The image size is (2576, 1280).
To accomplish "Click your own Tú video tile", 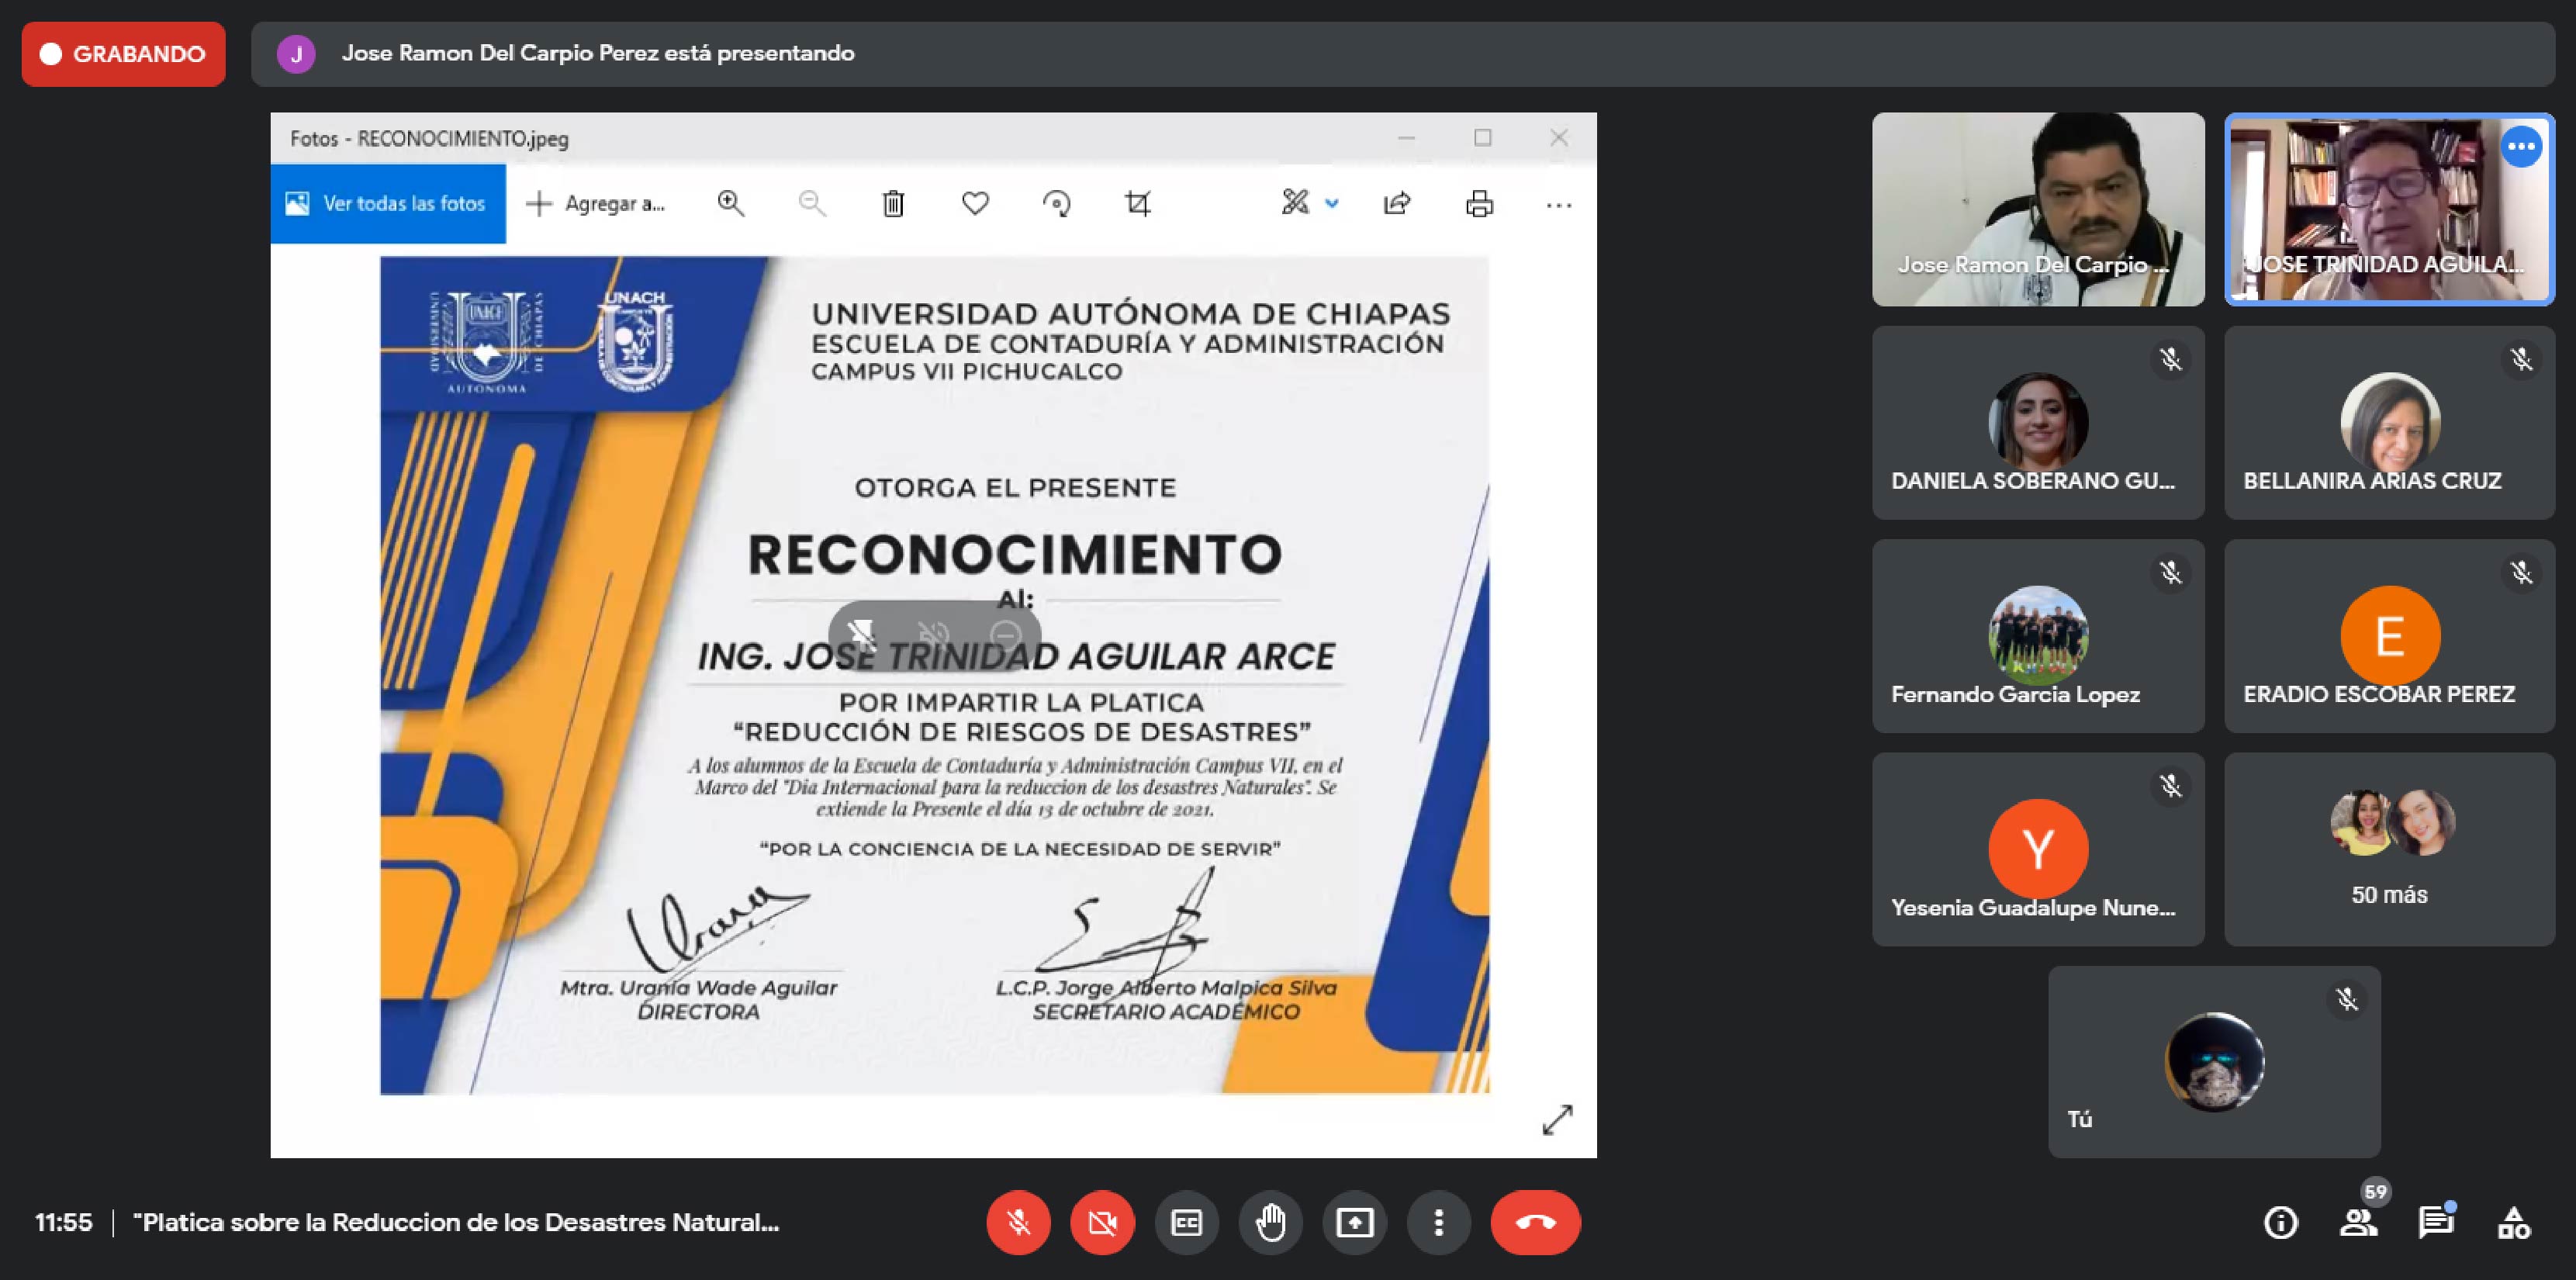I will tap(2214, 1062).
